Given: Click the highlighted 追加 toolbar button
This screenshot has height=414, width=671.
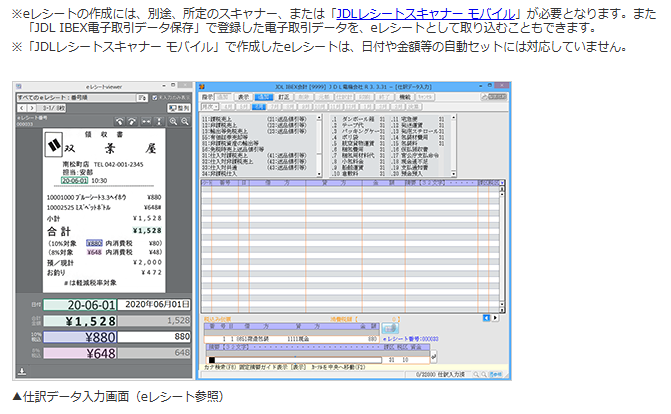Looking at the screenshot, I should pyautogui.click(x=264, y=97).
